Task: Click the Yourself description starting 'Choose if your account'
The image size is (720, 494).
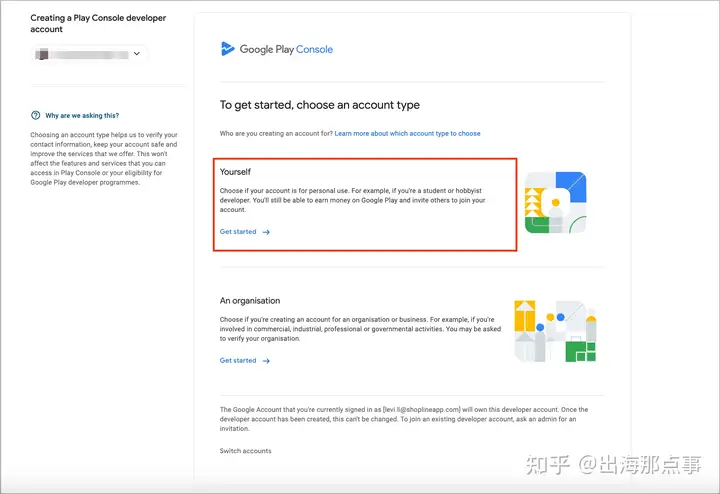Action: coord(352,200)
